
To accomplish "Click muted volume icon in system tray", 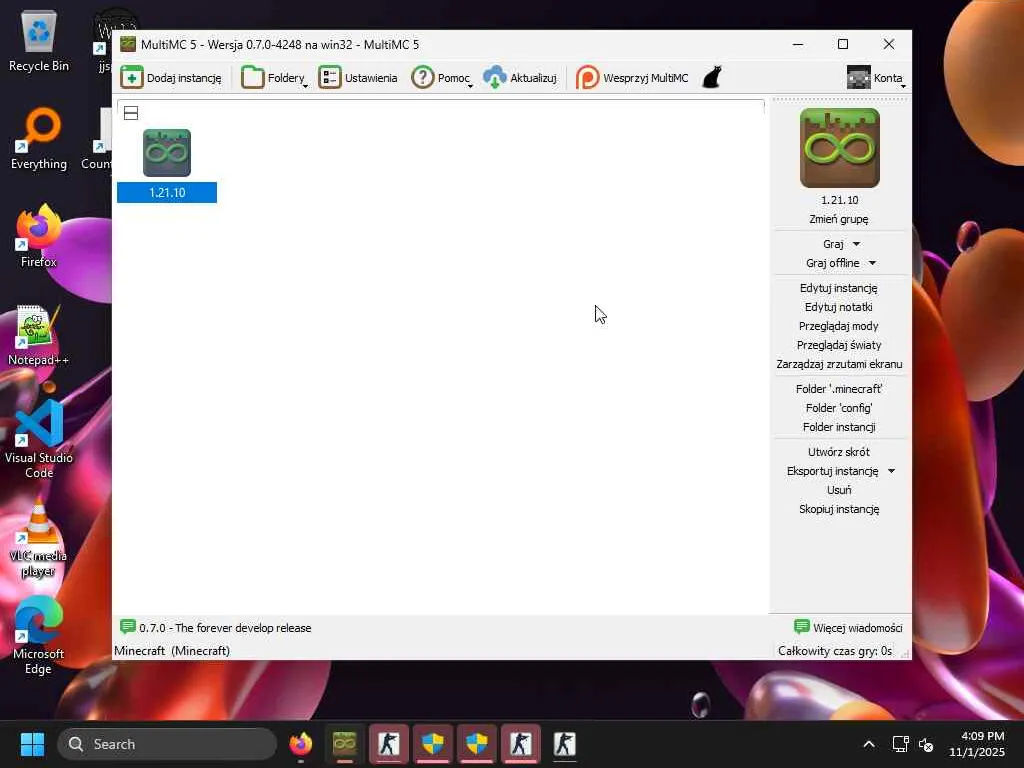I will click(925, 744).
